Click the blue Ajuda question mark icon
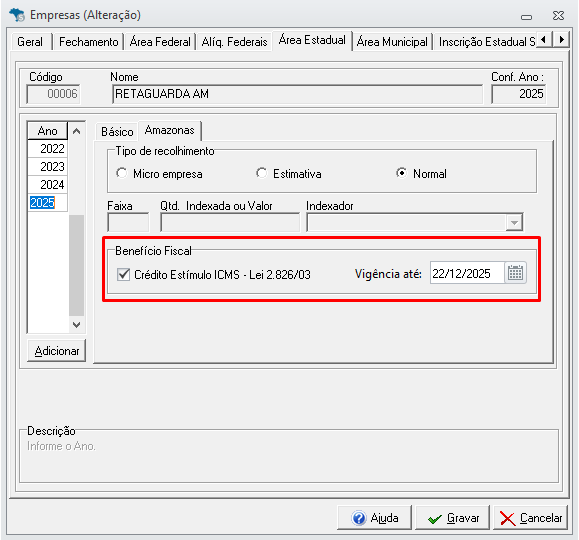 (x=359, y=518)
